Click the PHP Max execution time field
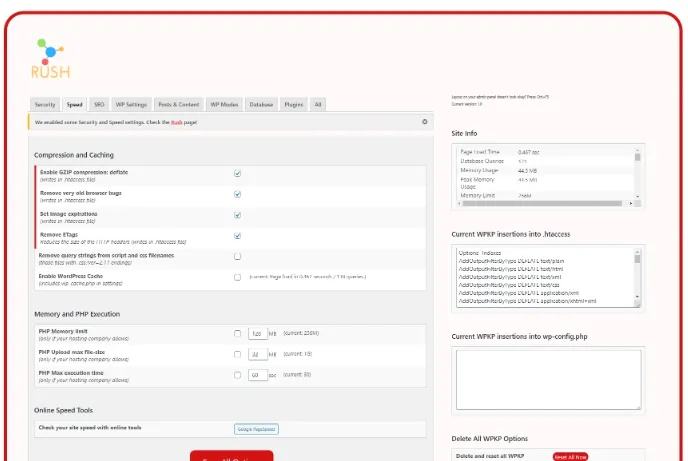688x461 pixels. point(256,375)
